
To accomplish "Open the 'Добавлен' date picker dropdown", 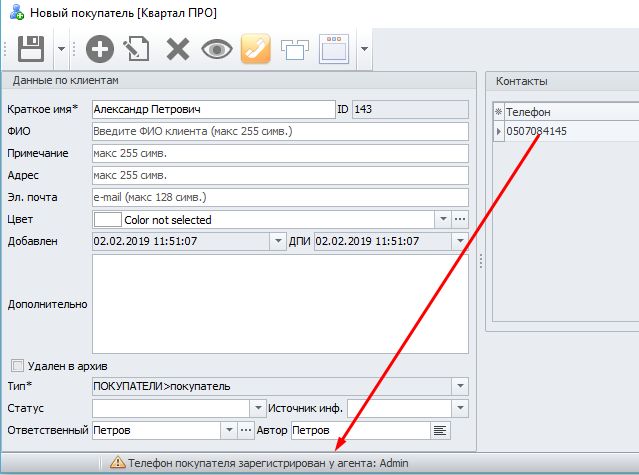I will pyautogui.click(x=277, y=241).
